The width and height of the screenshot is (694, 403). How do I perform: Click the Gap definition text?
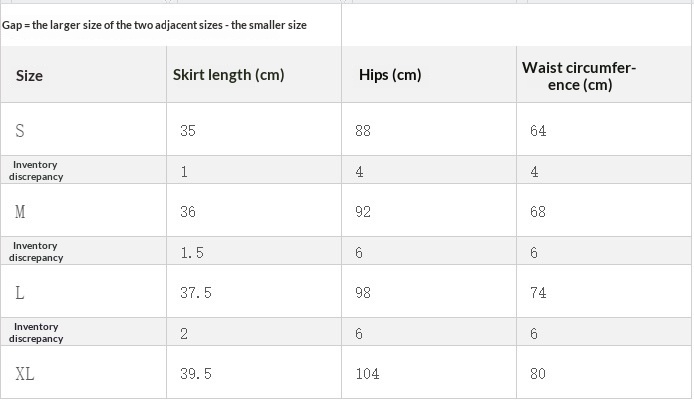pos(154,25)
